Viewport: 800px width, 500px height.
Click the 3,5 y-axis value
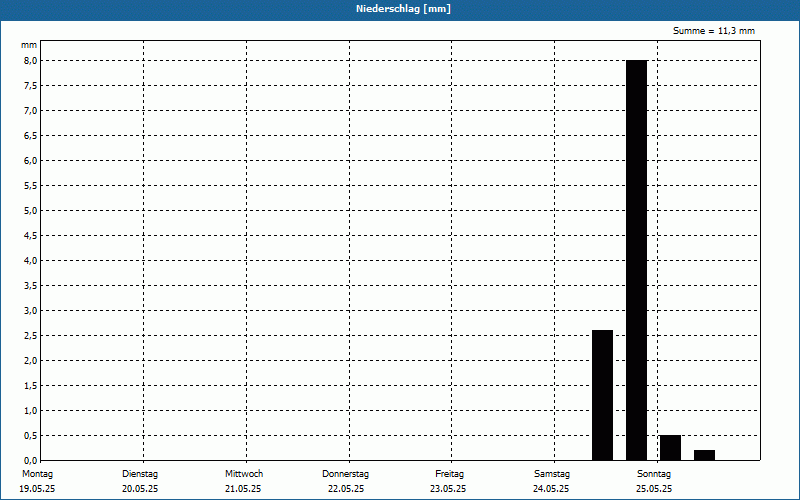(31, 286)
